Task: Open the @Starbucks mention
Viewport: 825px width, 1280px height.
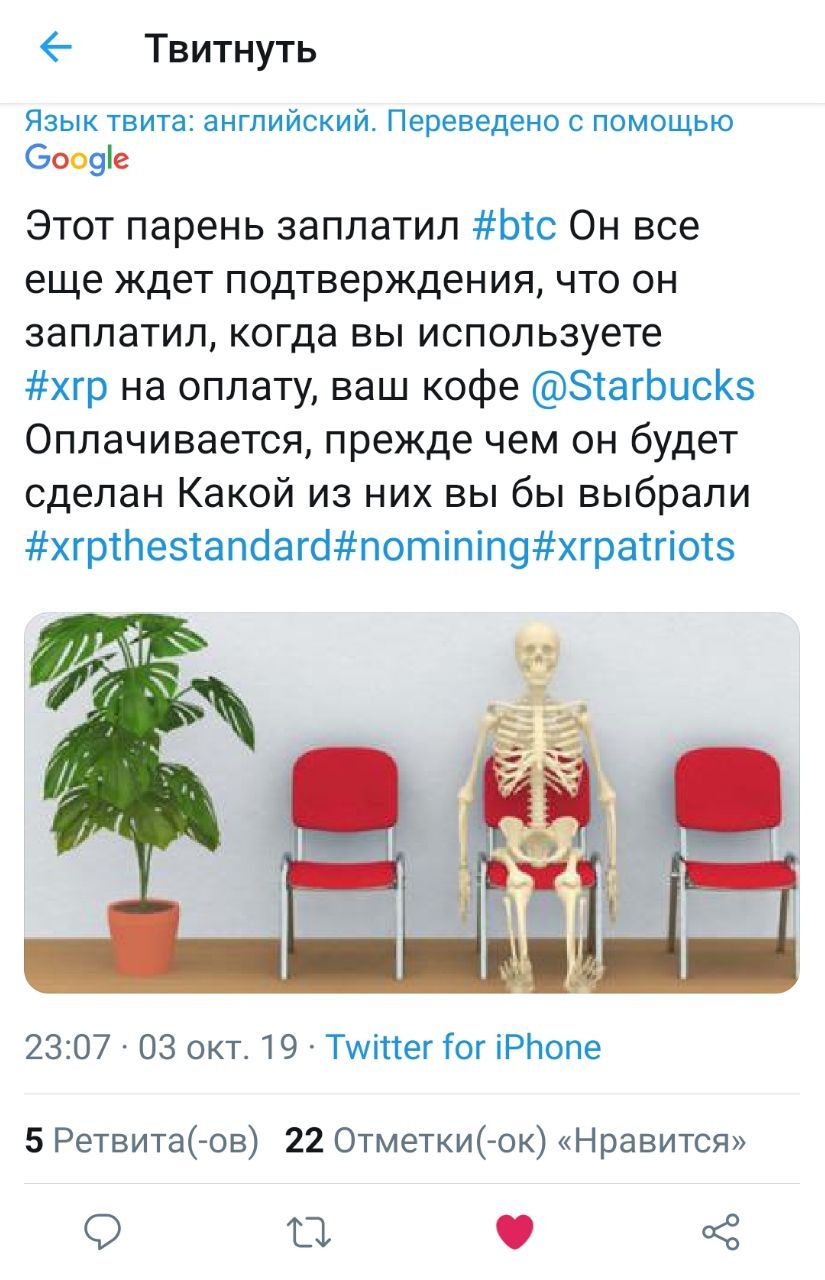Action: point(645,386)
